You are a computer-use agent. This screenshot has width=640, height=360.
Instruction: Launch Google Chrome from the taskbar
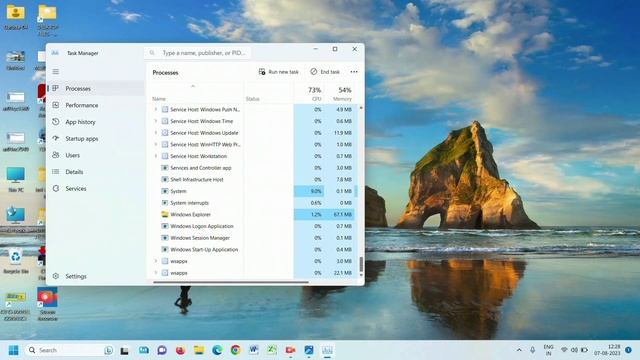pyautogui.click(x=236, y=350)
